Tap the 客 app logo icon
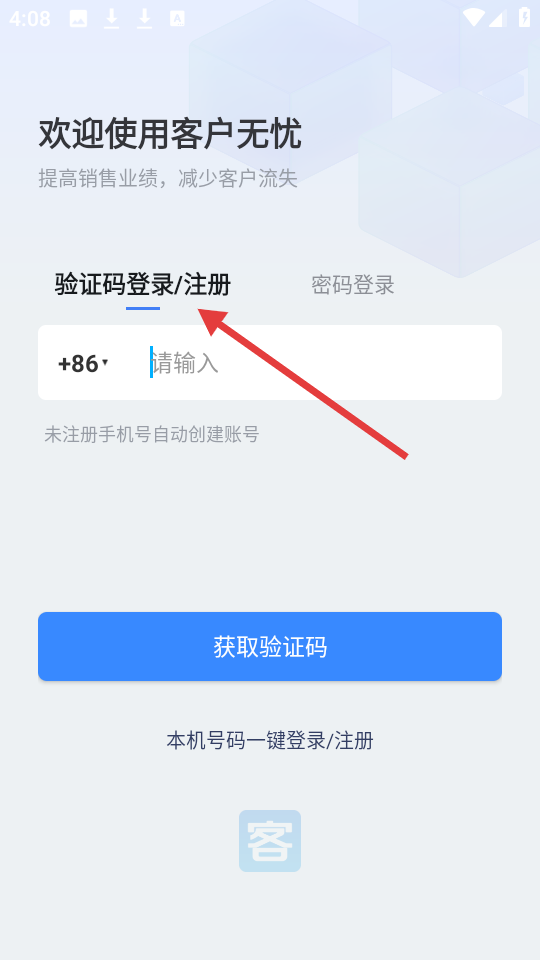This screenshot has height=960, width=540. (x=269, y=841)
